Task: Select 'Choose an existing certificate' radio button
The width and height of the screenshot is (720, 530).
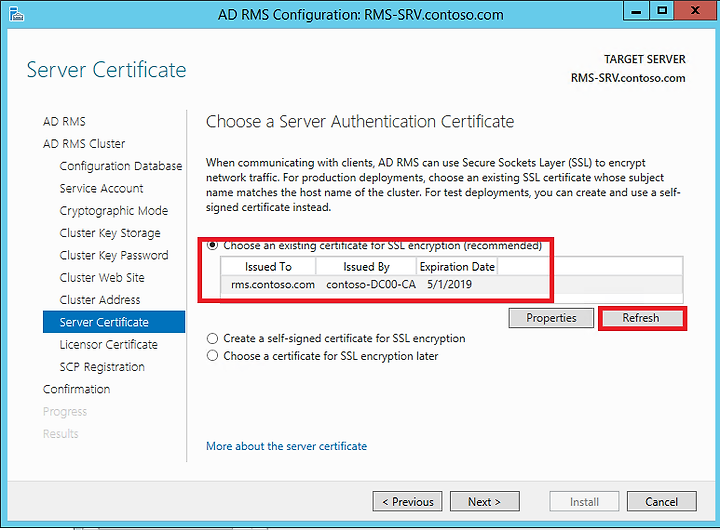Action: (212, 245)
